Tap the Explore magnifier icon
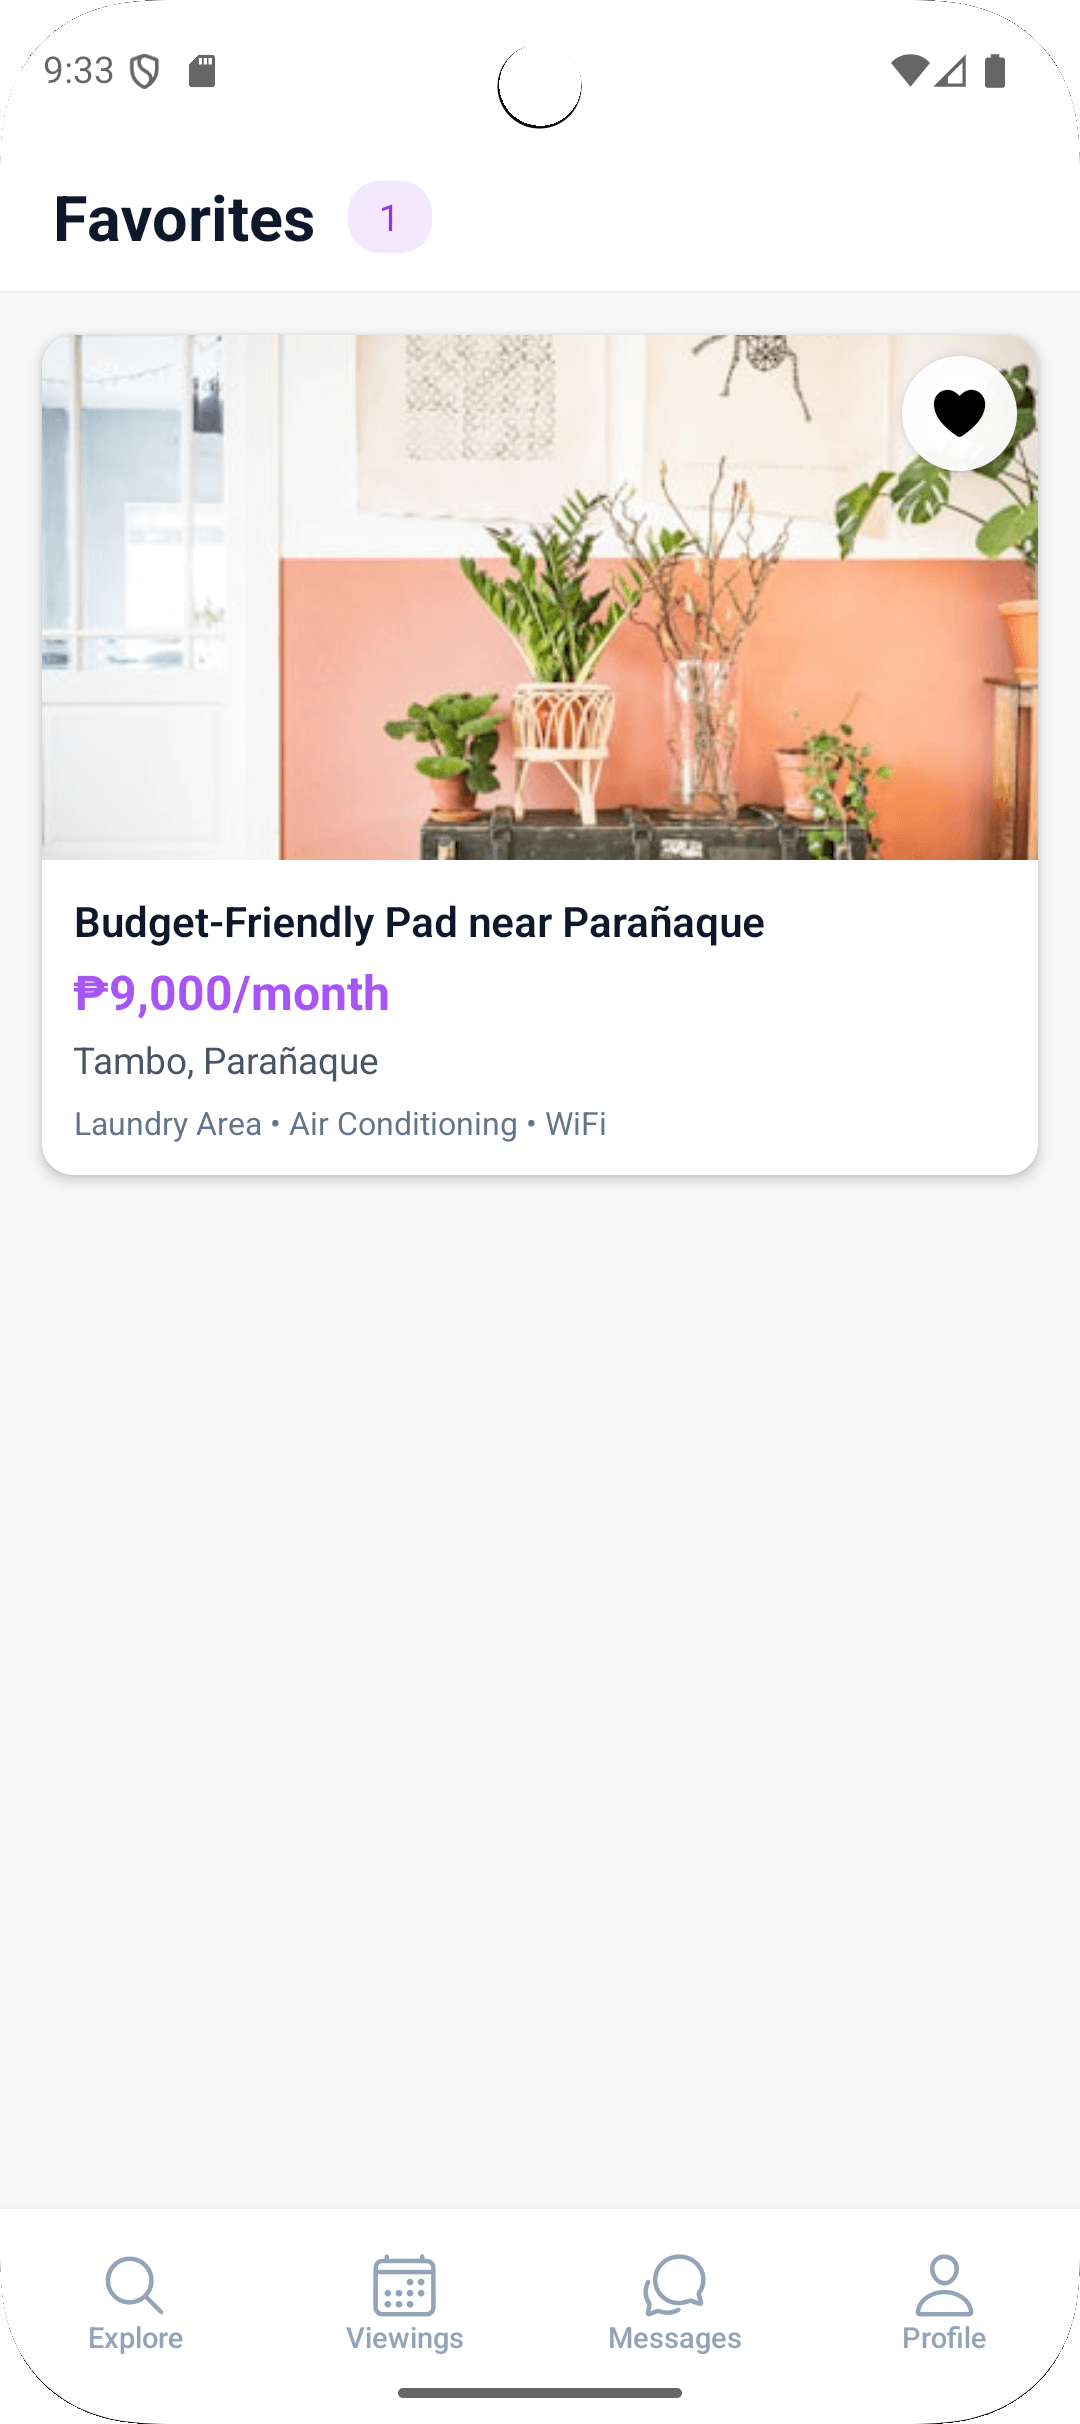 pyautogui.click(x=134, y=2284)
